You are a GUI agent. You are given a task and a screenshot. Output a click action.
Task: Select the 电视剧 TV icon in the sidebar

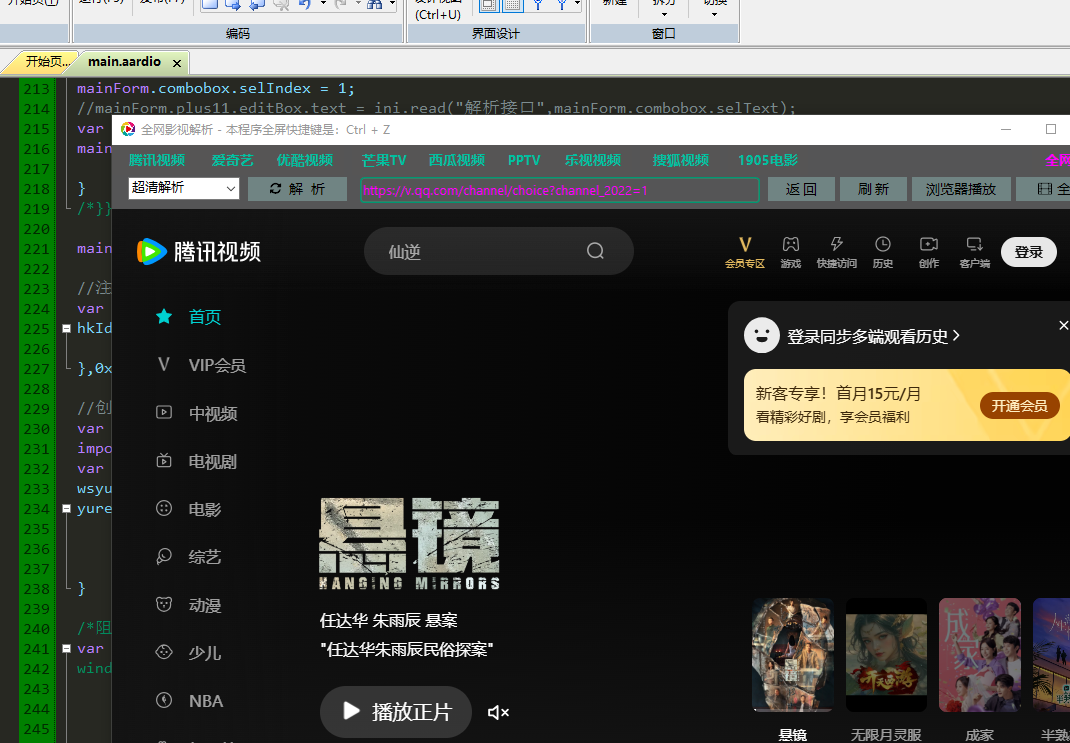[164, 461]
